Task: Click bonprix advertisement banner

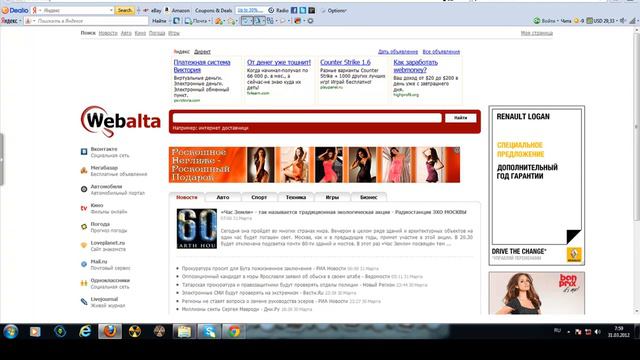Action: pos(537,293)
